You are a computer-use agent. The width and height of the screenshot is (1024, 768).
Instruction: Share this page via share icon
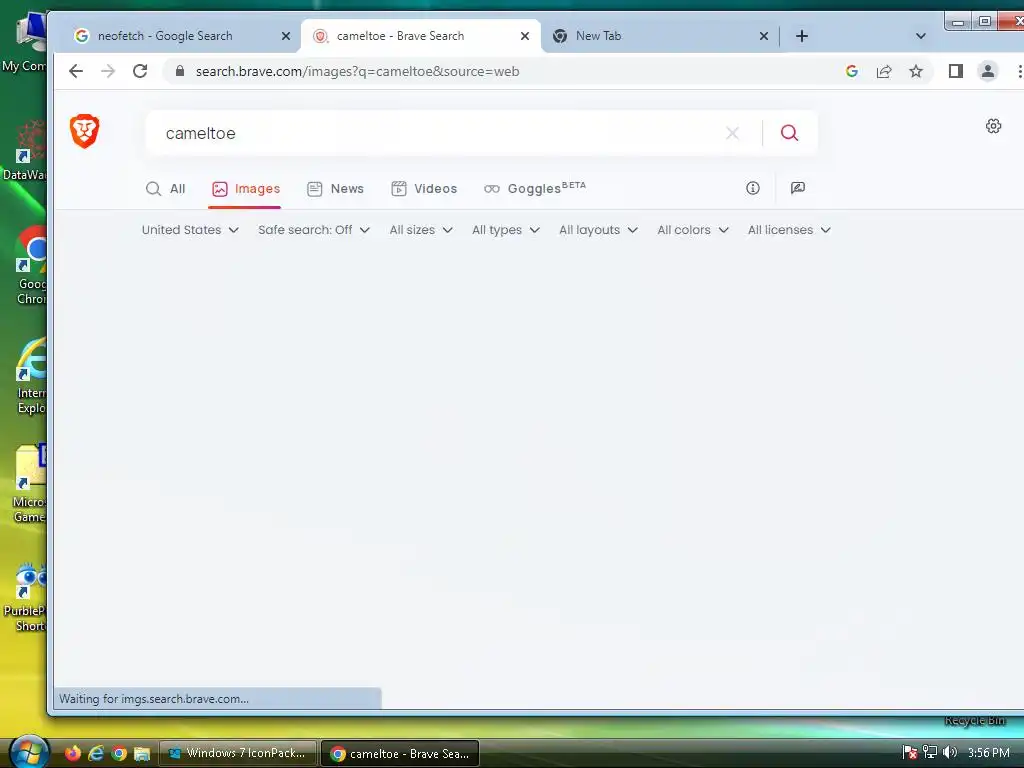click(x=884, y=71)
